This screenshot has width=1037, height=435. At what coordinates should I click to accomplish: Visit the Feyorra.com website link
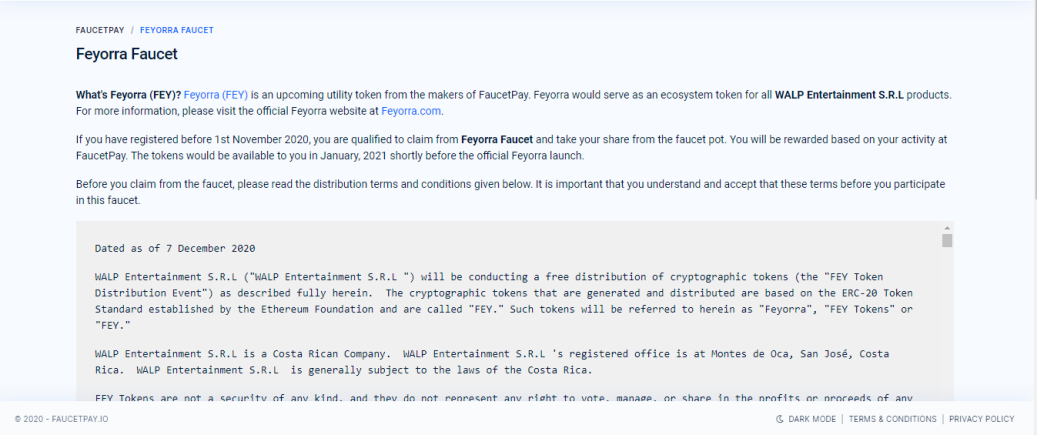pyautogui.click(x=411, y=111)
